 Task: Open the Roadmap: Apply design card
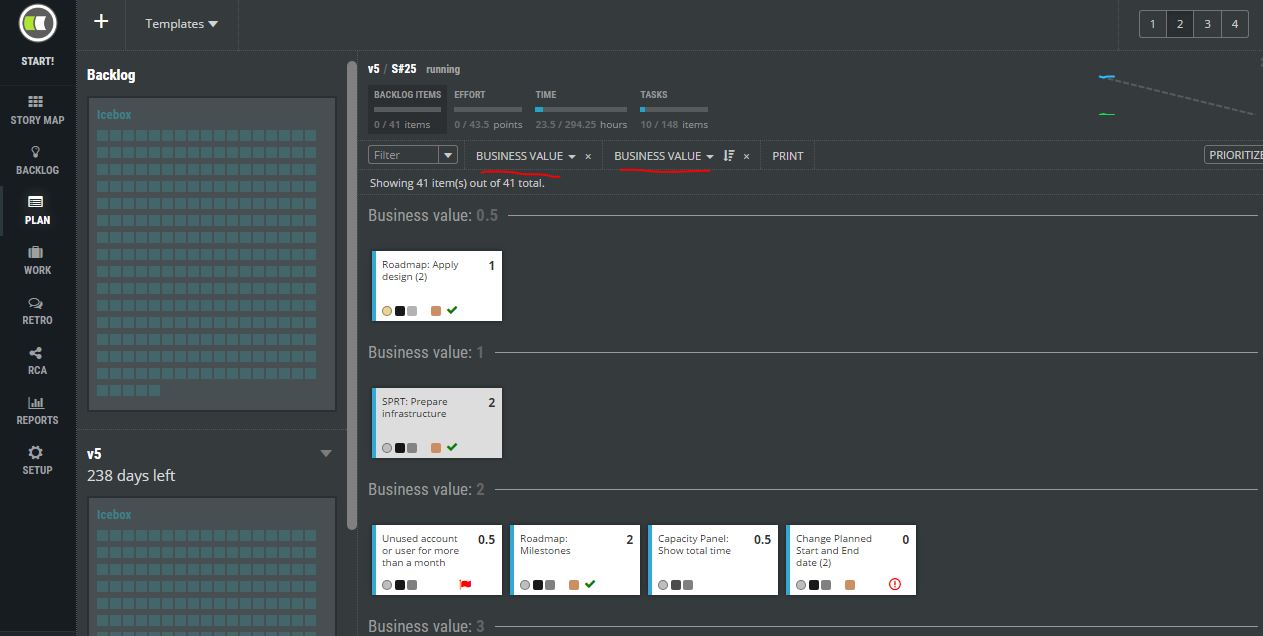[x=437, y=286]
